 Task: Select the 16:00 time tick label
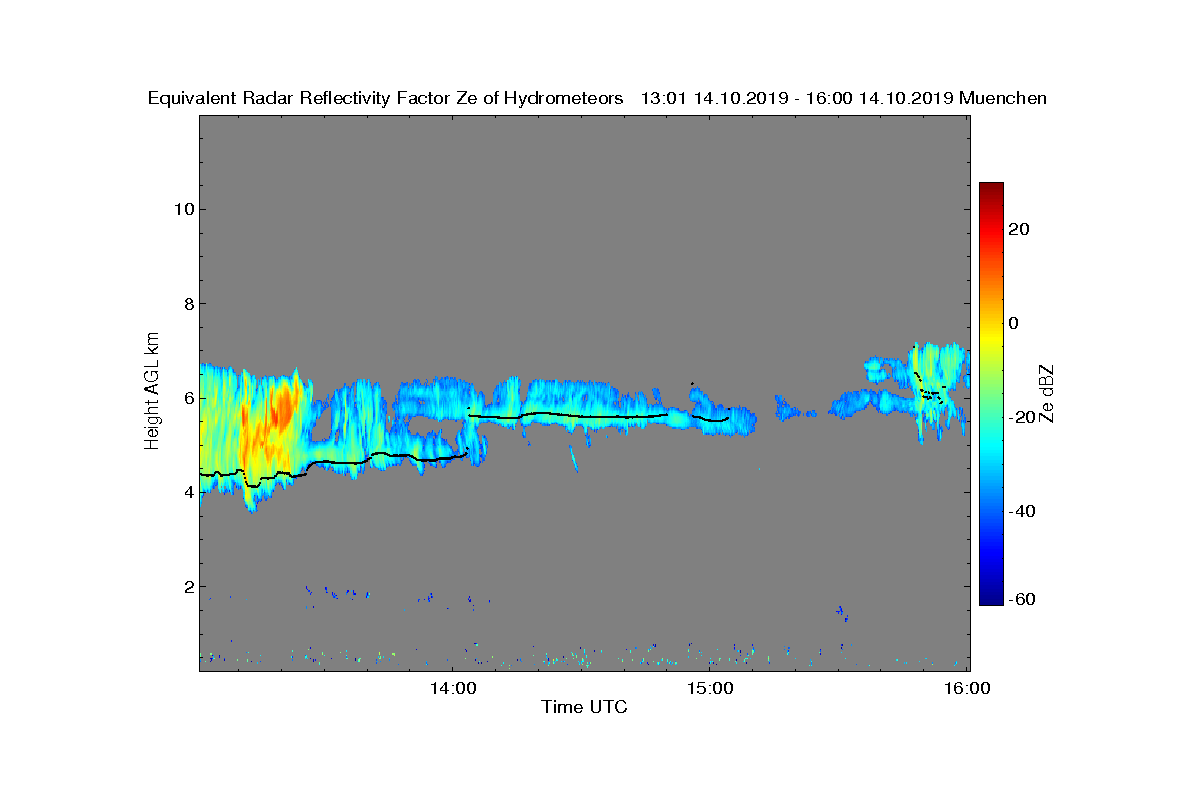pyautogui.click(x=968, y=688)
